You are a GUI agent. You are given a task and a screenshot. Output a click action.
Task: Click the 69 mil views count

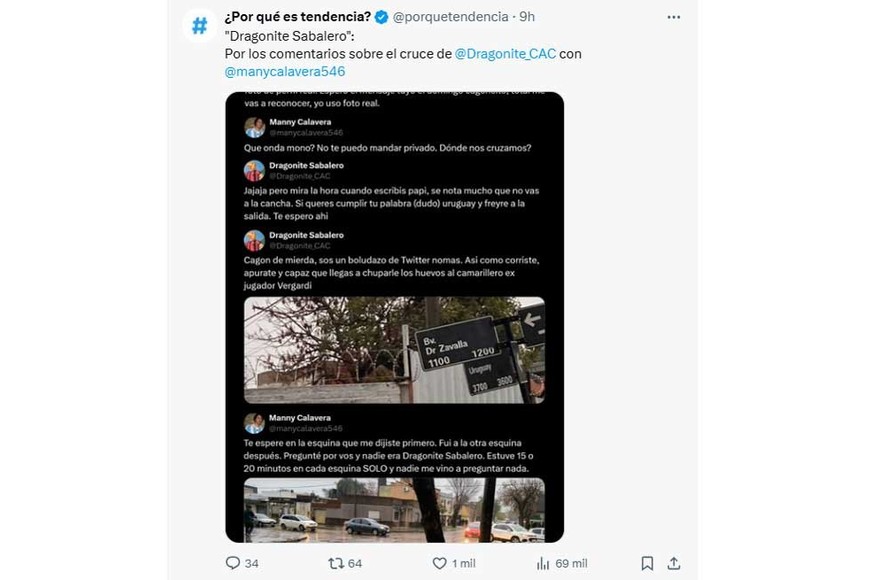click(571, 563)
